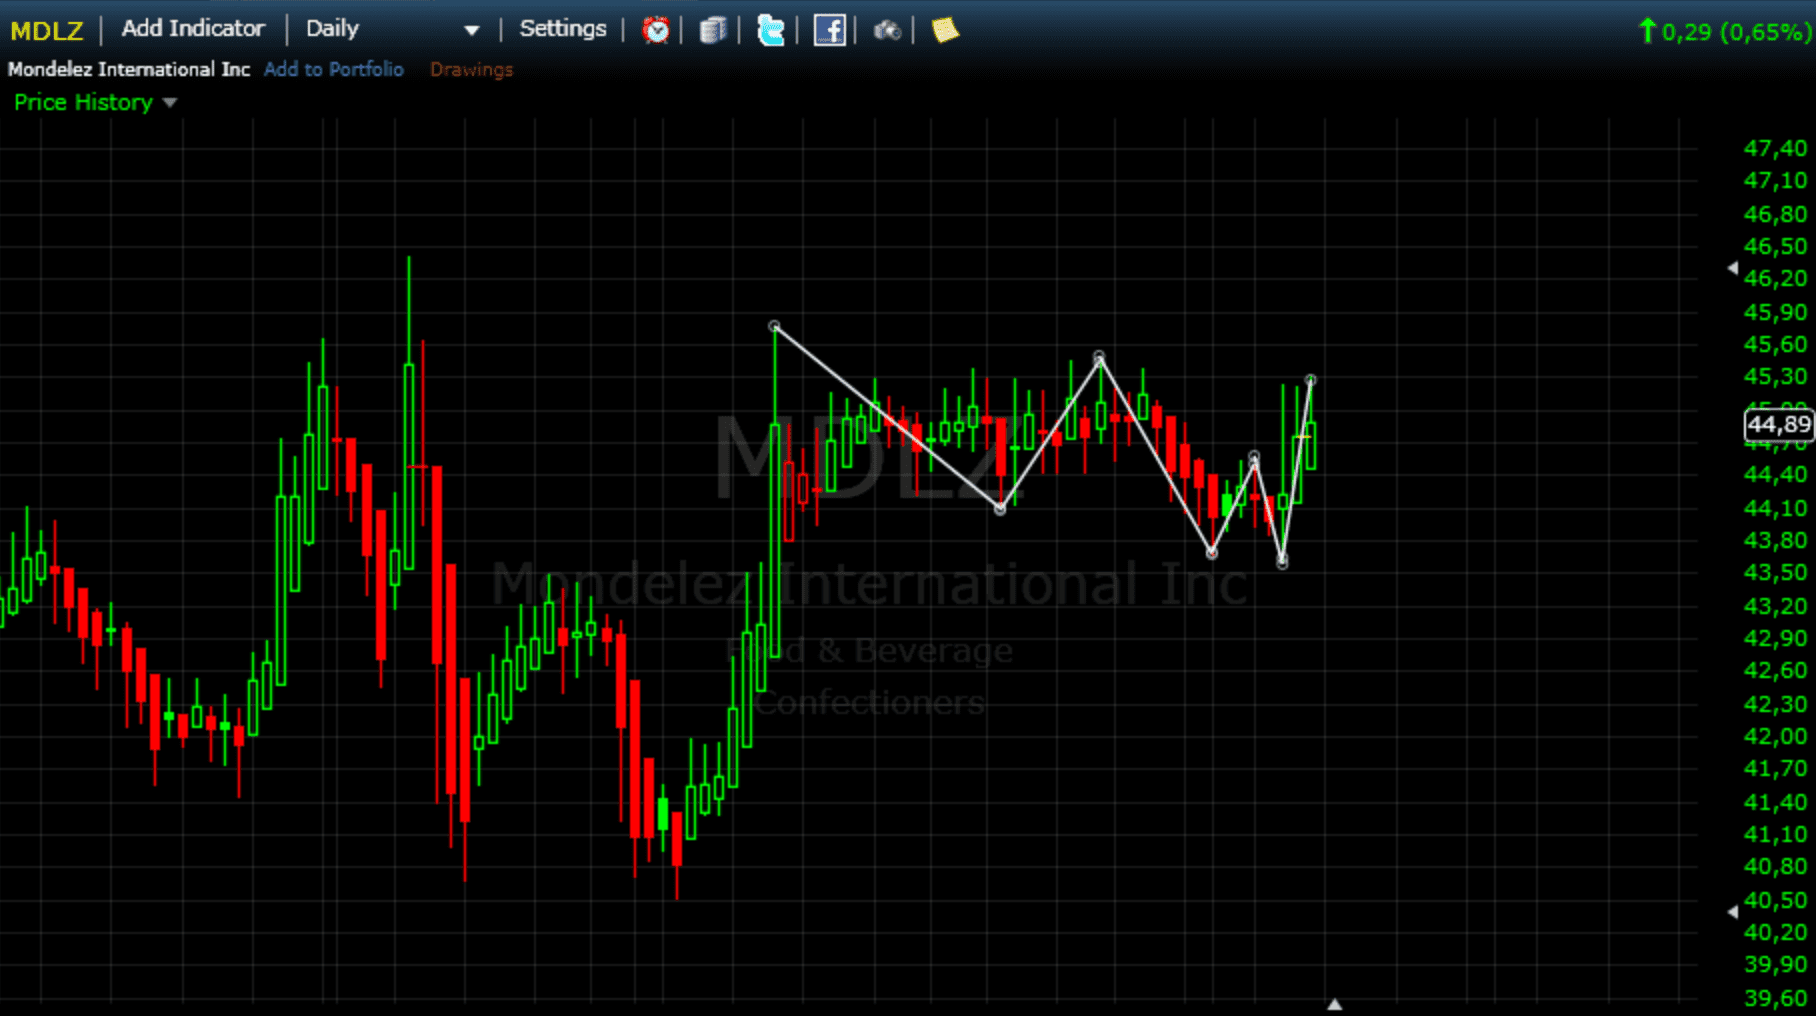Open the Drawings link
Viewport: 1816px width, 1016px height.
pos(471,69)
